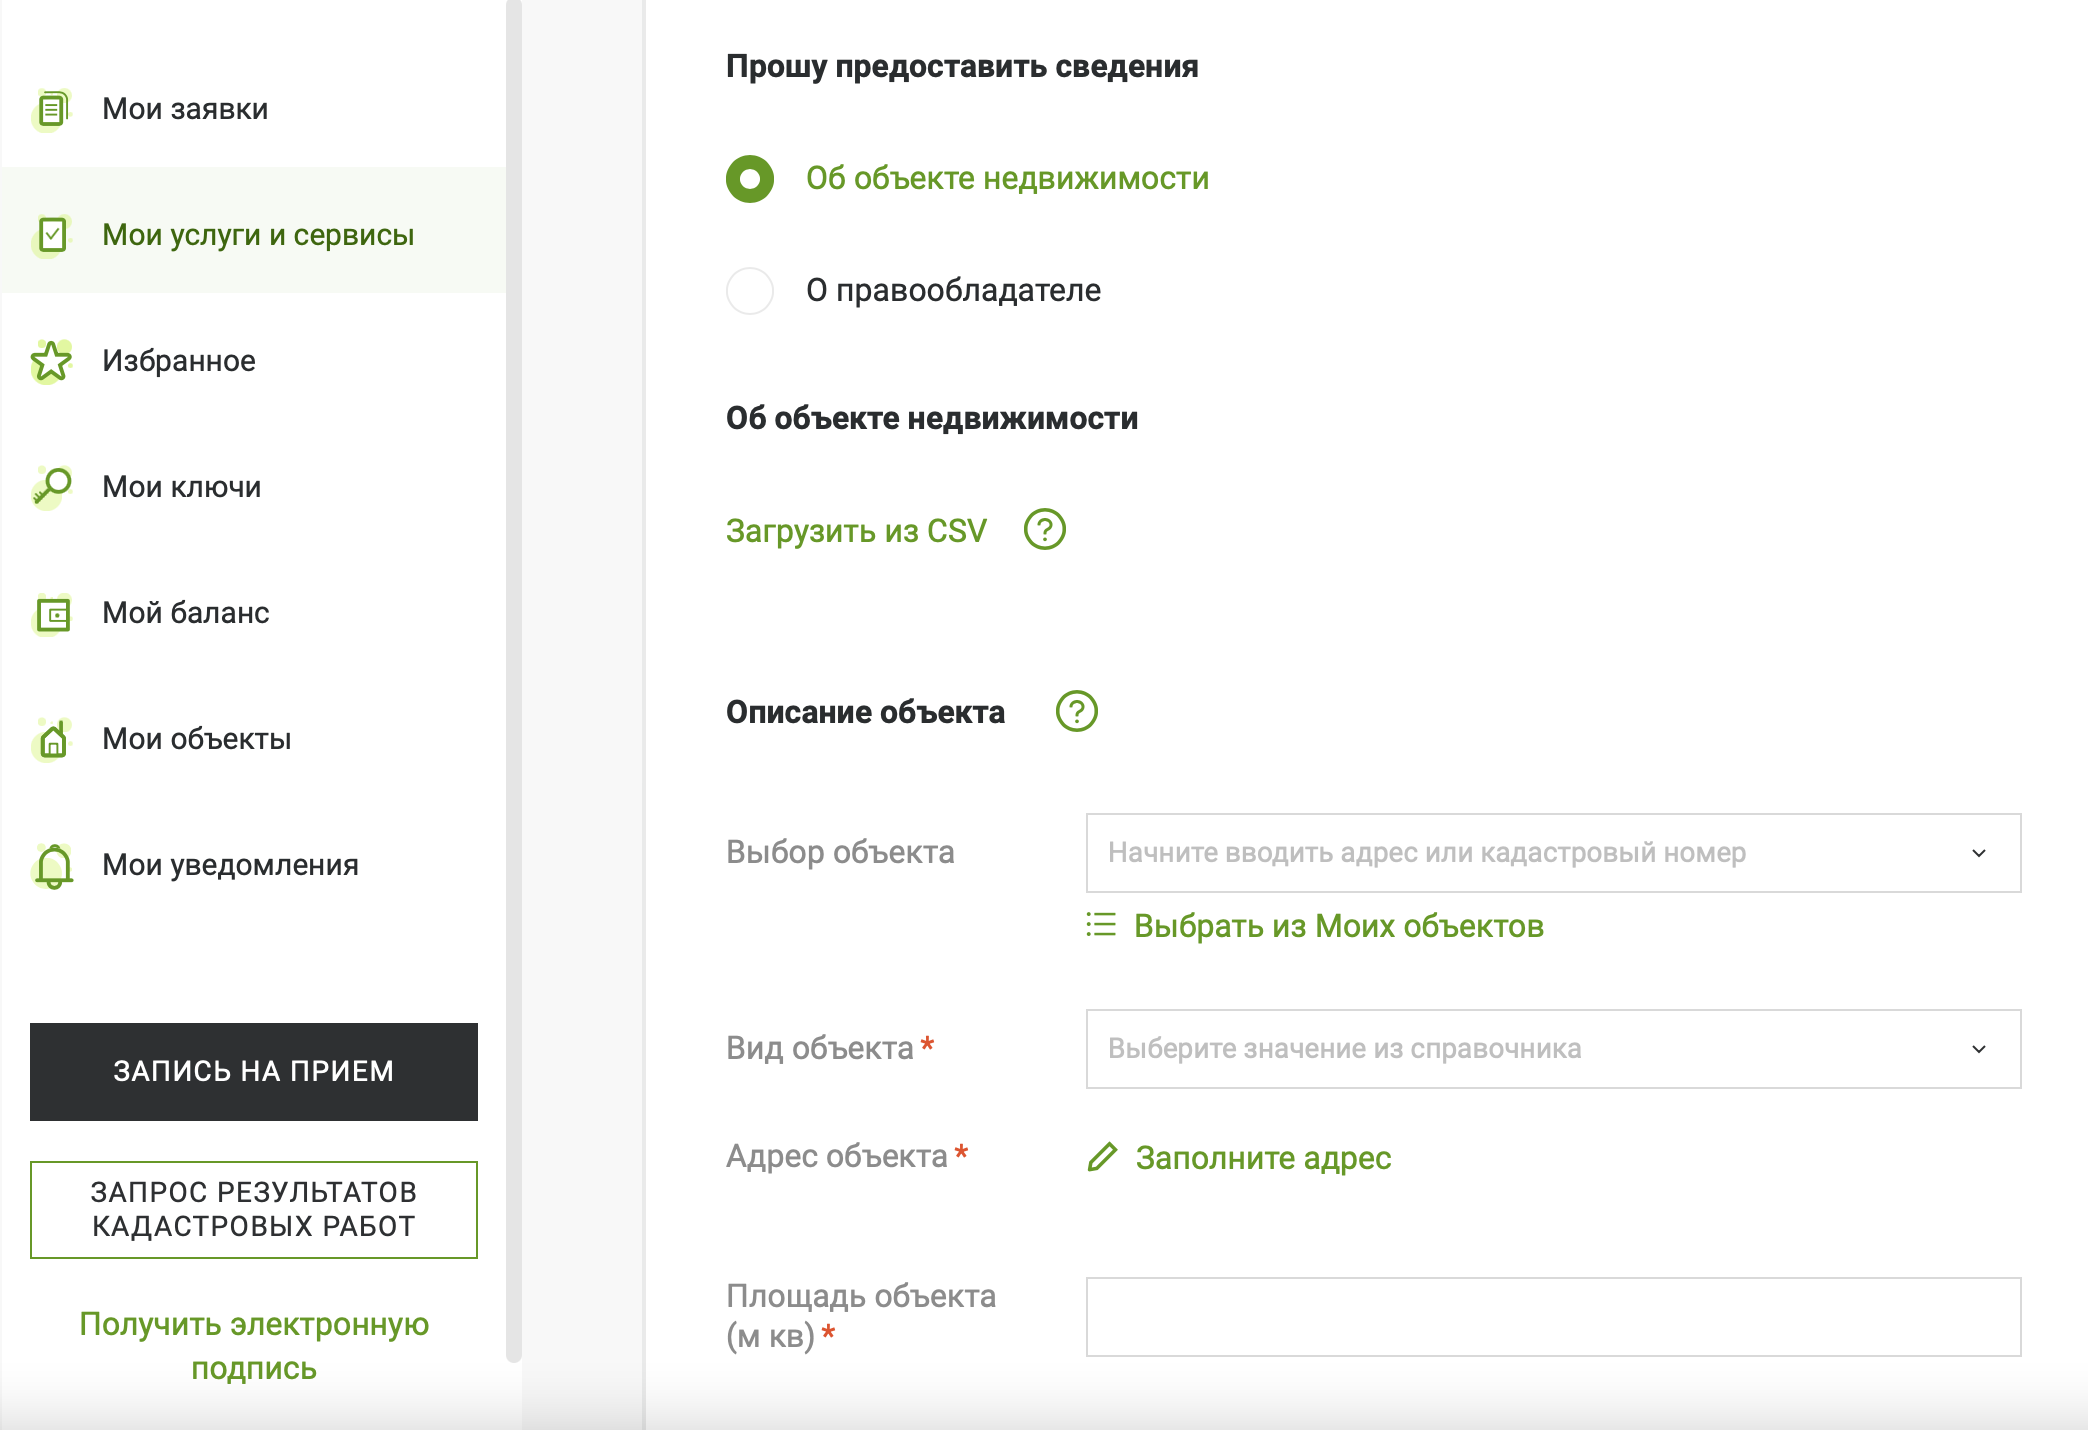Open Мои объекты section
2088x1430 pixels.
tap(253, 739)
